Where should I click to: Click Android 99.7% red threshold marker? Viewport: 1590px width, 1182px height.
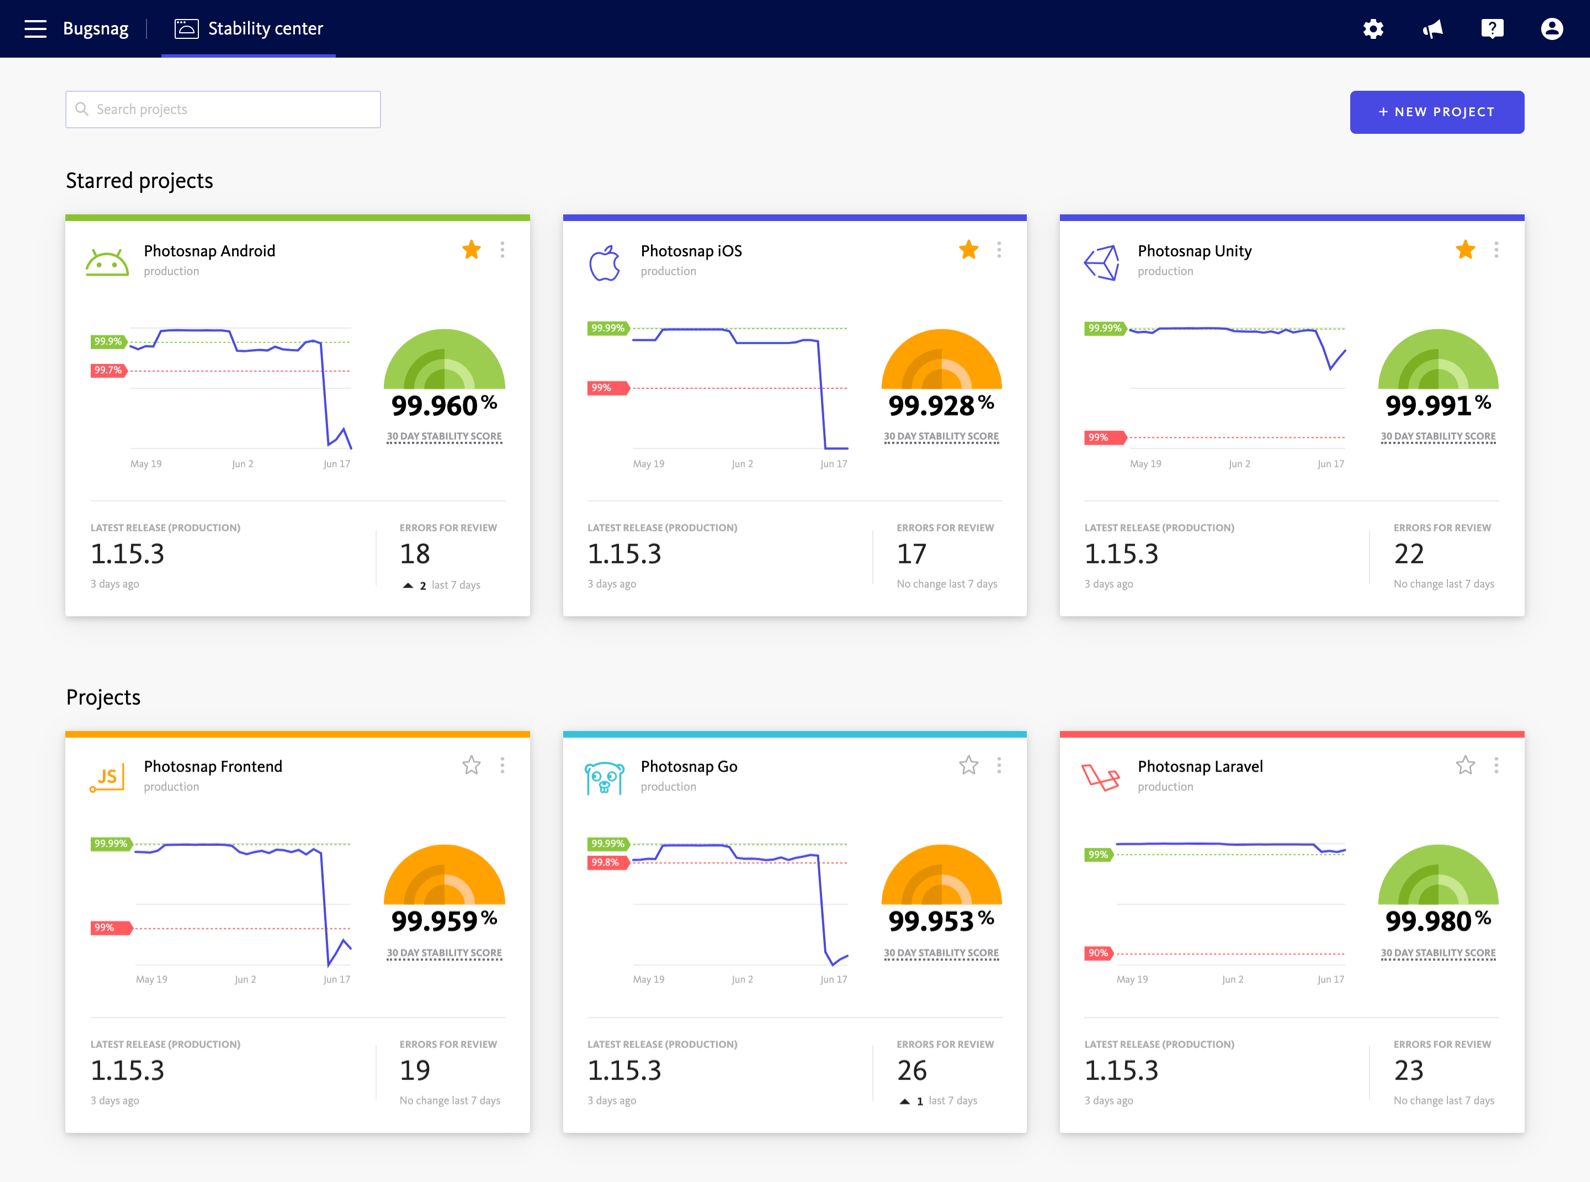click(108, 371)
